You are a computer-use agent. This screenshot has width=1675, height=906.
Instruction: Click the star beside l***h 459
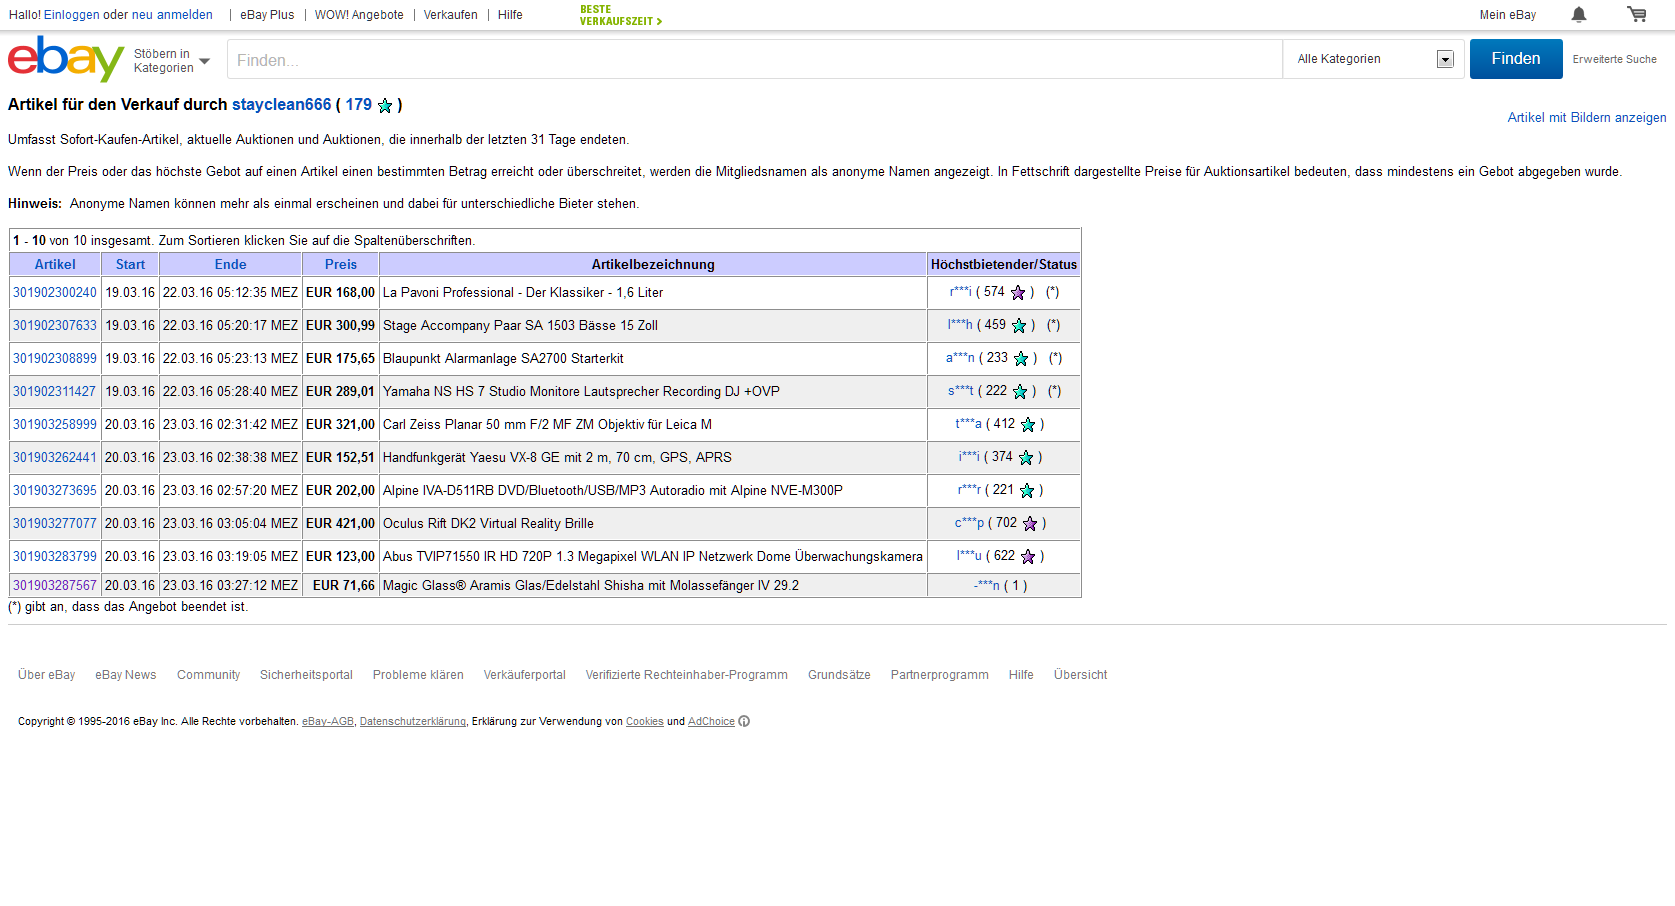[x=1019, y=326]
